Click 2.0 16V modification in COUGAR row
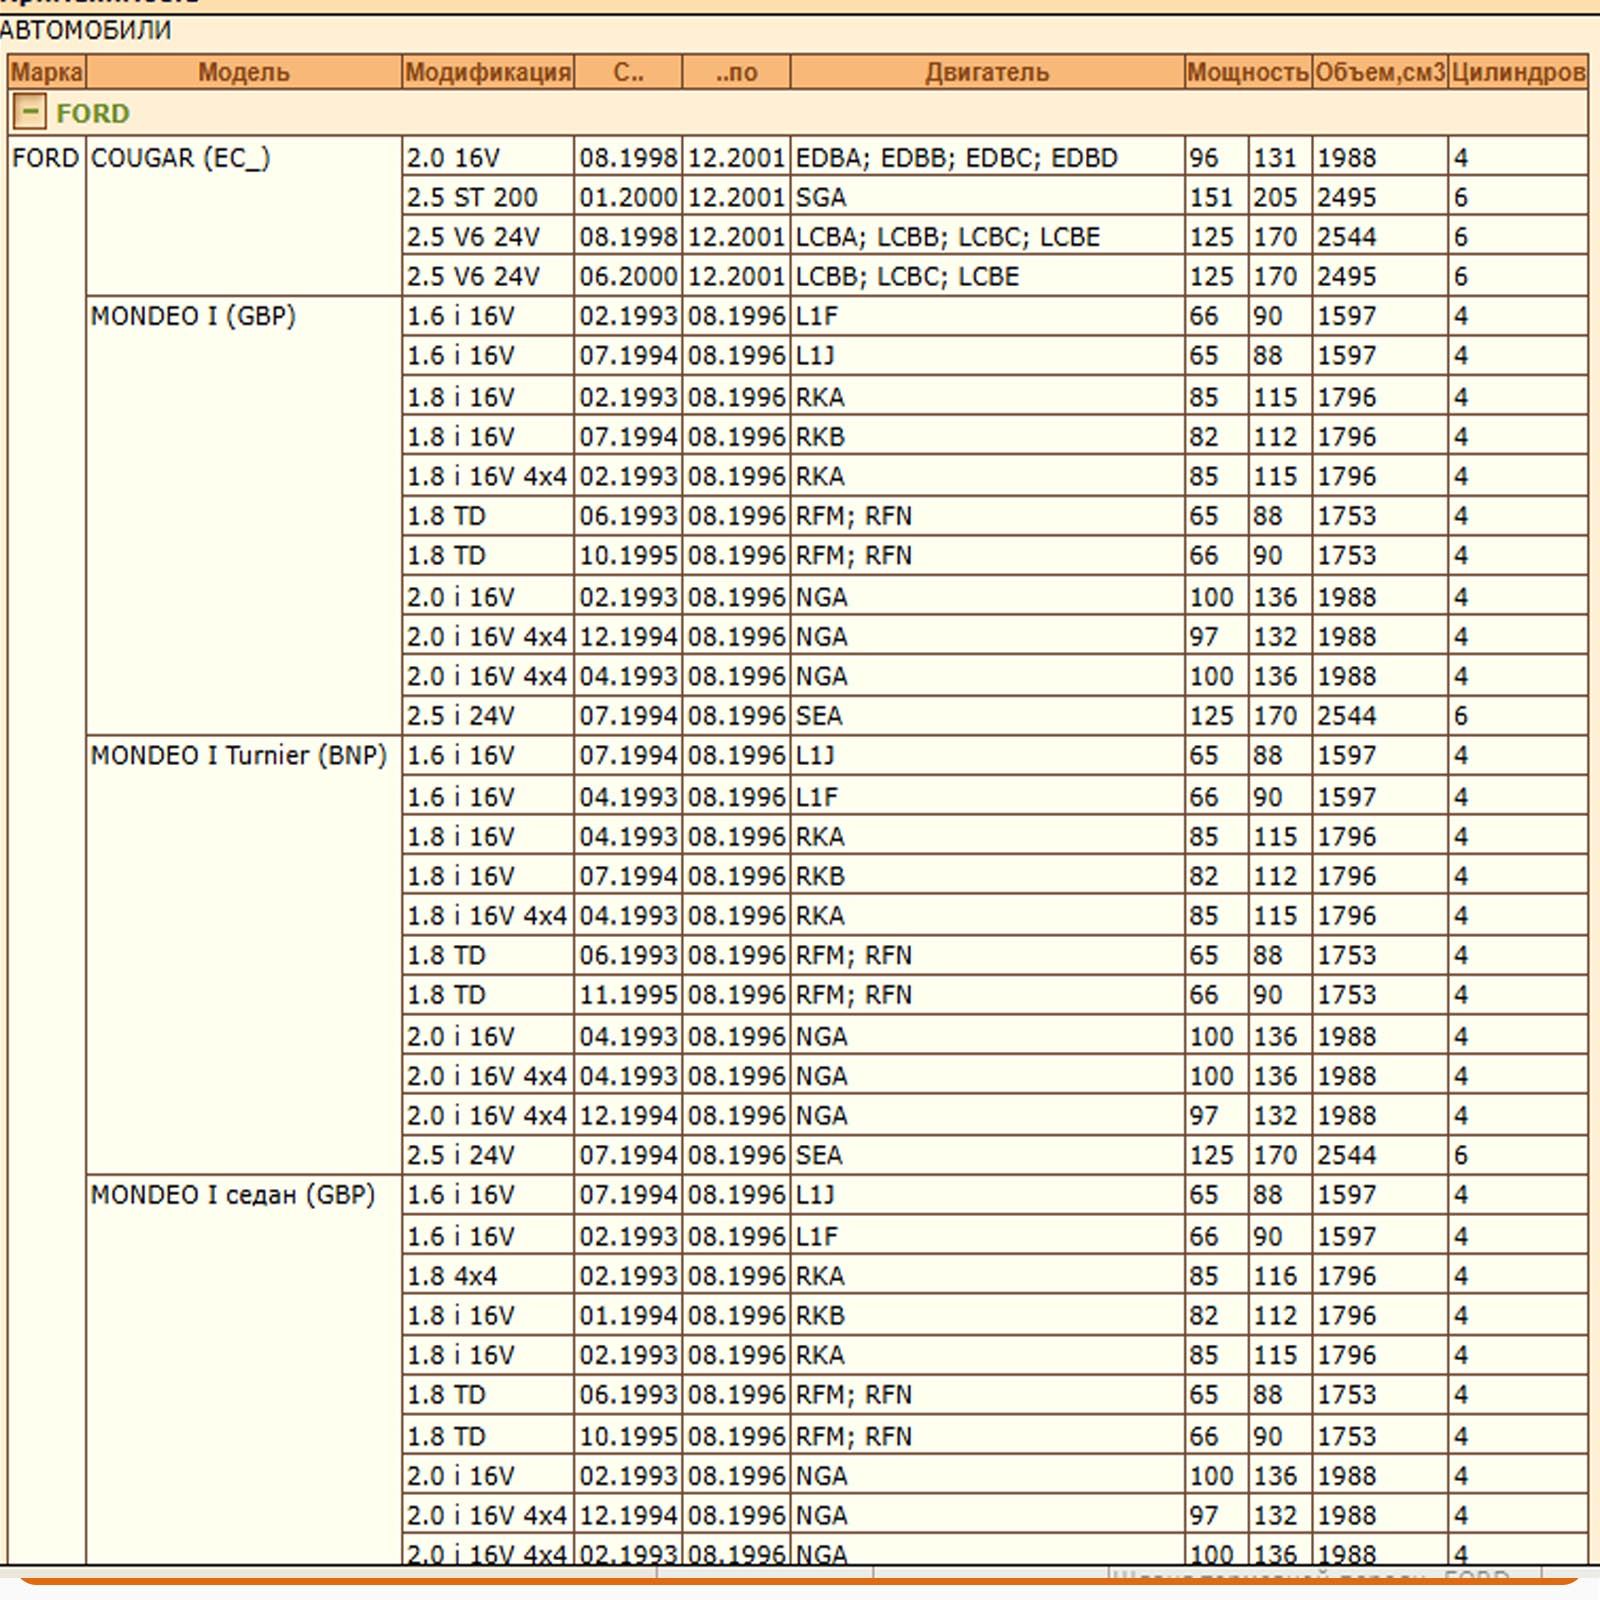 coord(488,158)
